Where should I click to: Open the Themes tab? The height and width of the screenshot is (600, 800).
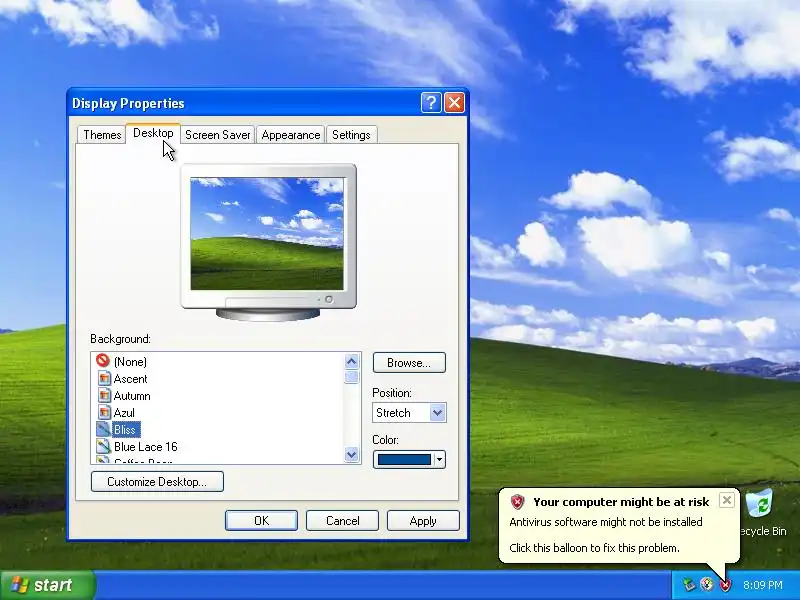[102, 135]
